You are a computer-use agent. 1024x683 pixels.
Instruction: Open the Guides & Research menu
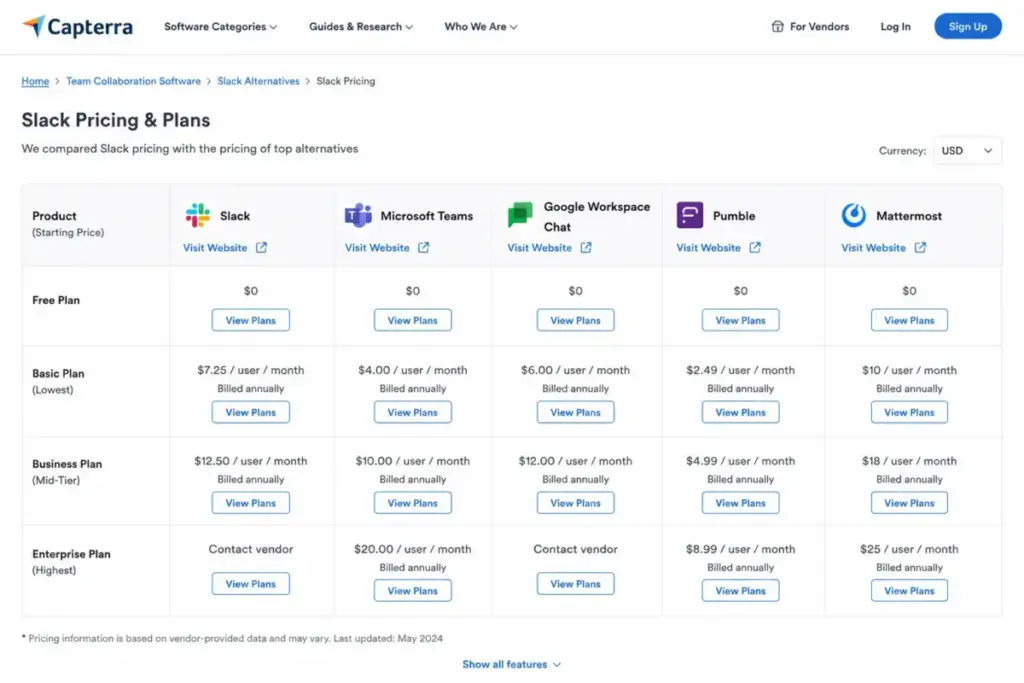(x=361, y=27)
